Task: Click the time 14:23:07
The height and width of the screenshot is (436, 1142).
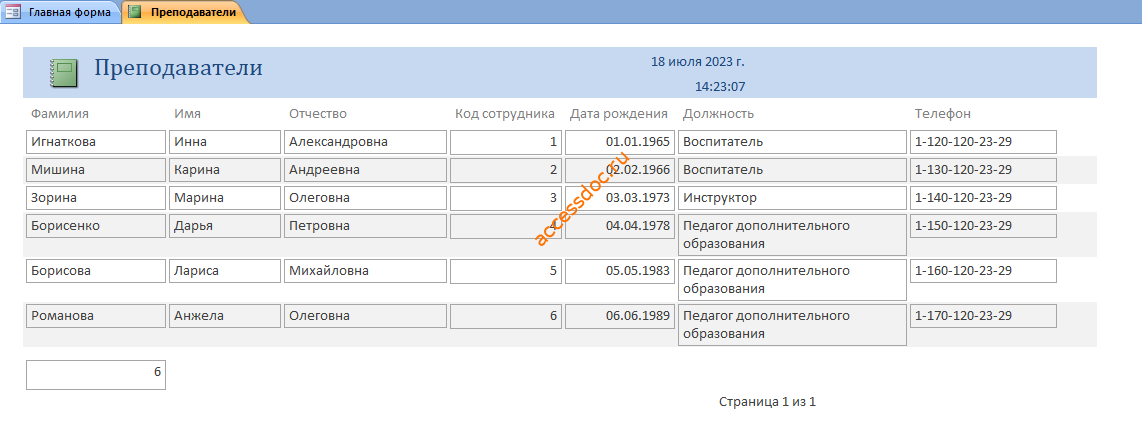Action: [x=720, y=87]
